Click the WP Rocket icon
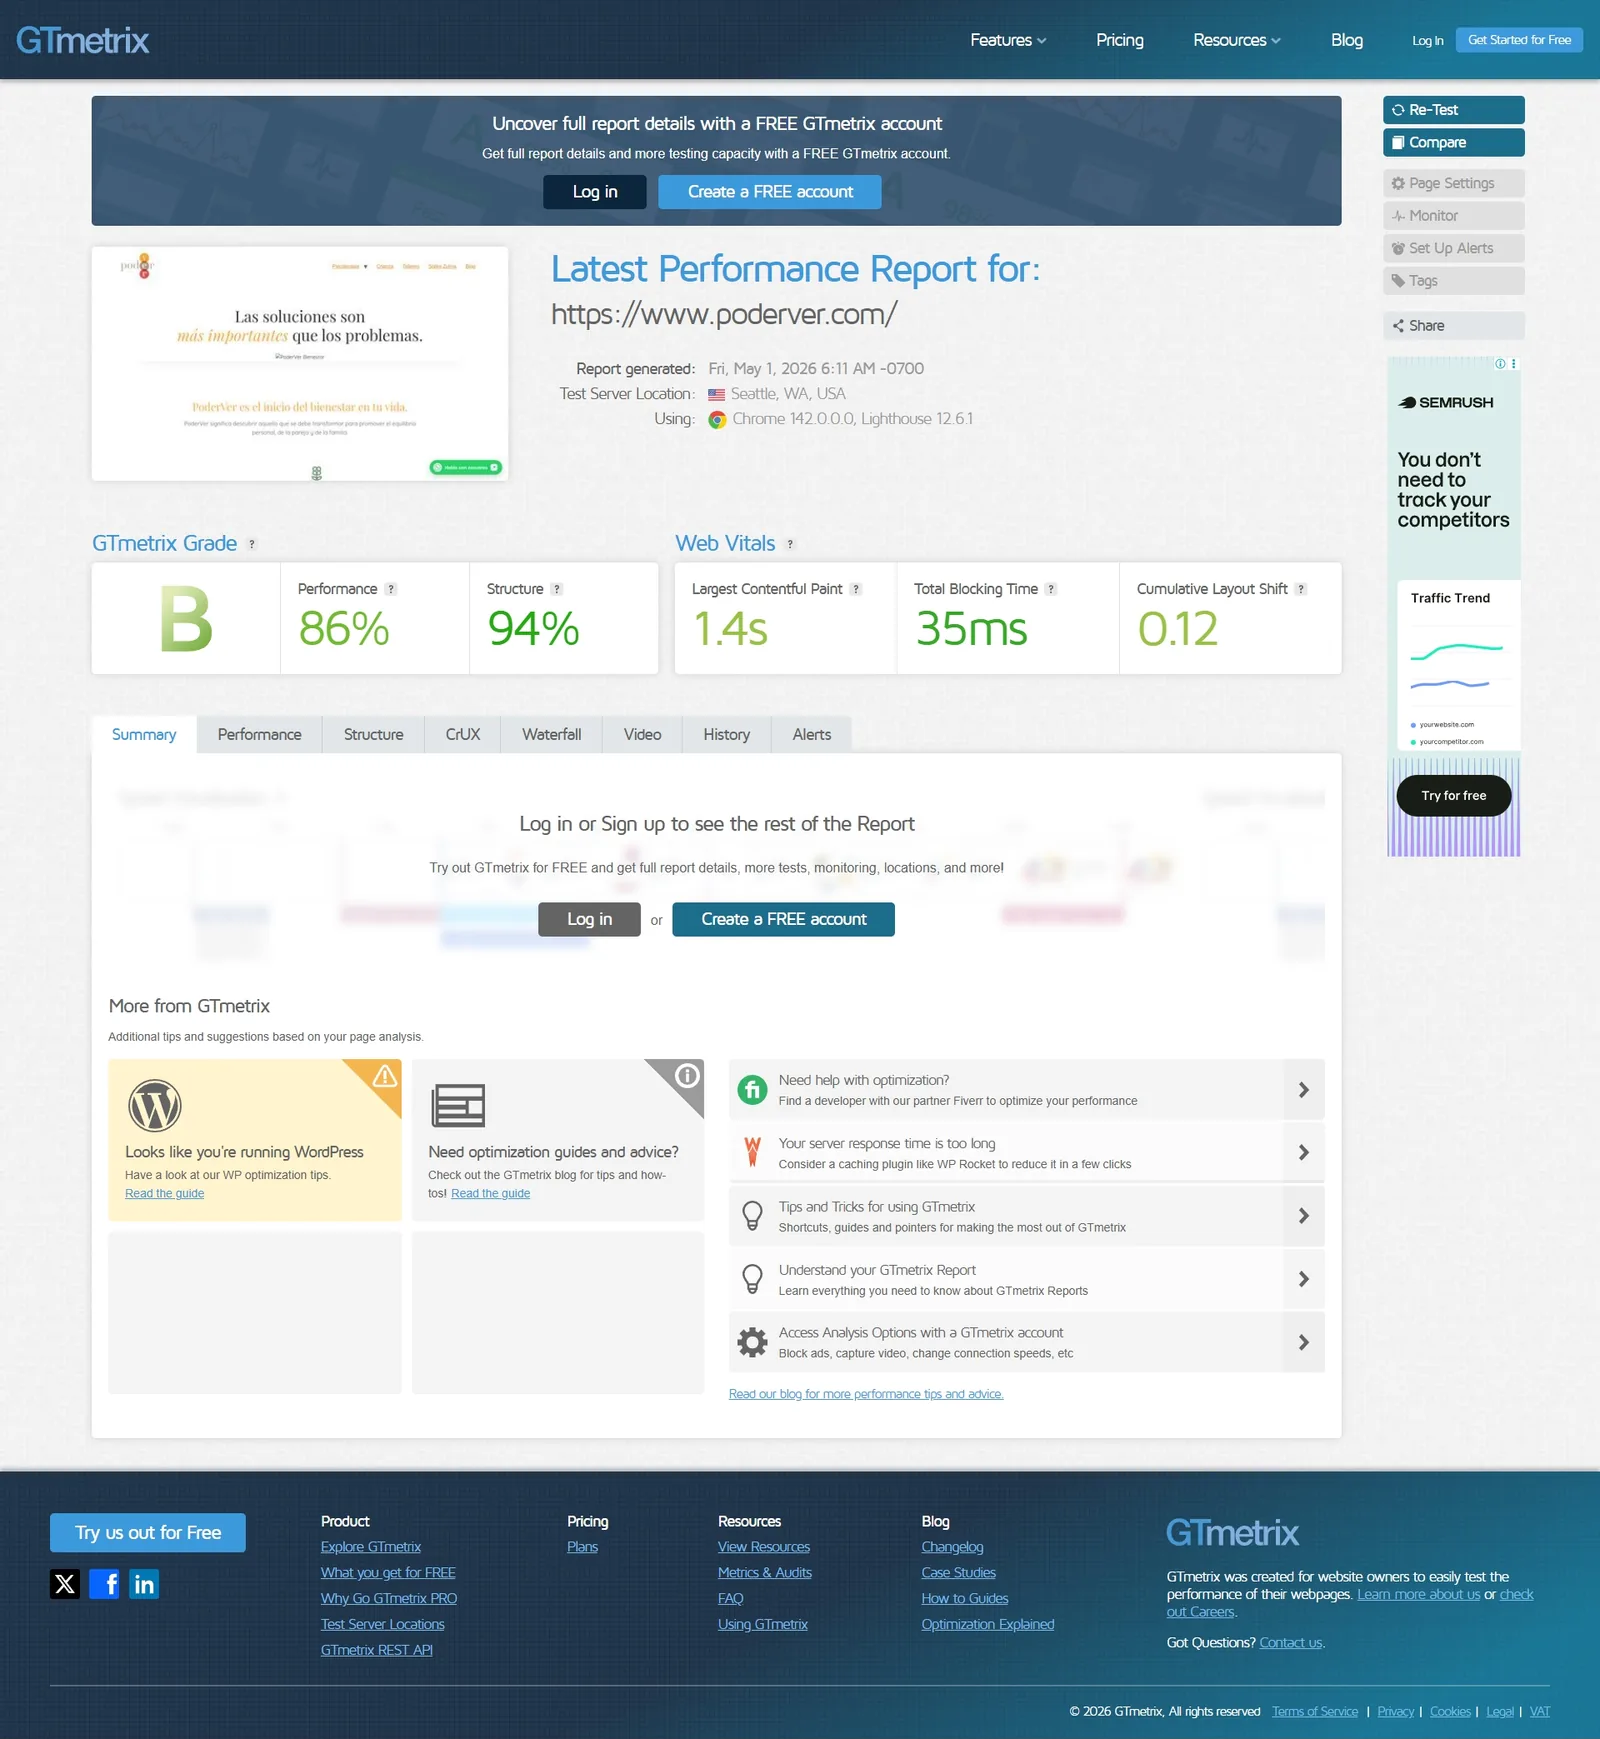 pyautogui.click(x=752, y=1153)
